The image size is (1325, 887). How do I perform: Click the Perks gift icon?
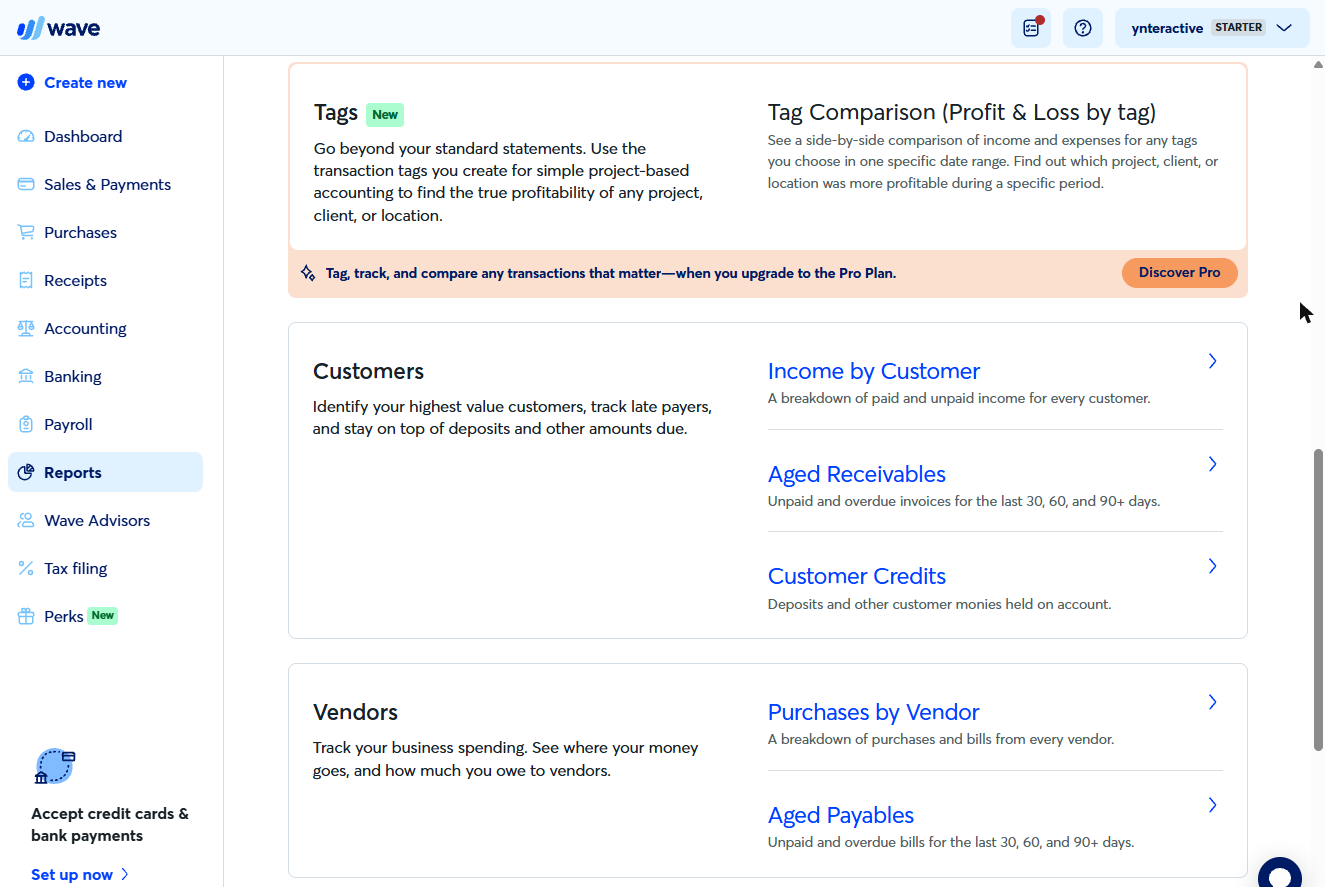coord(26,617)
